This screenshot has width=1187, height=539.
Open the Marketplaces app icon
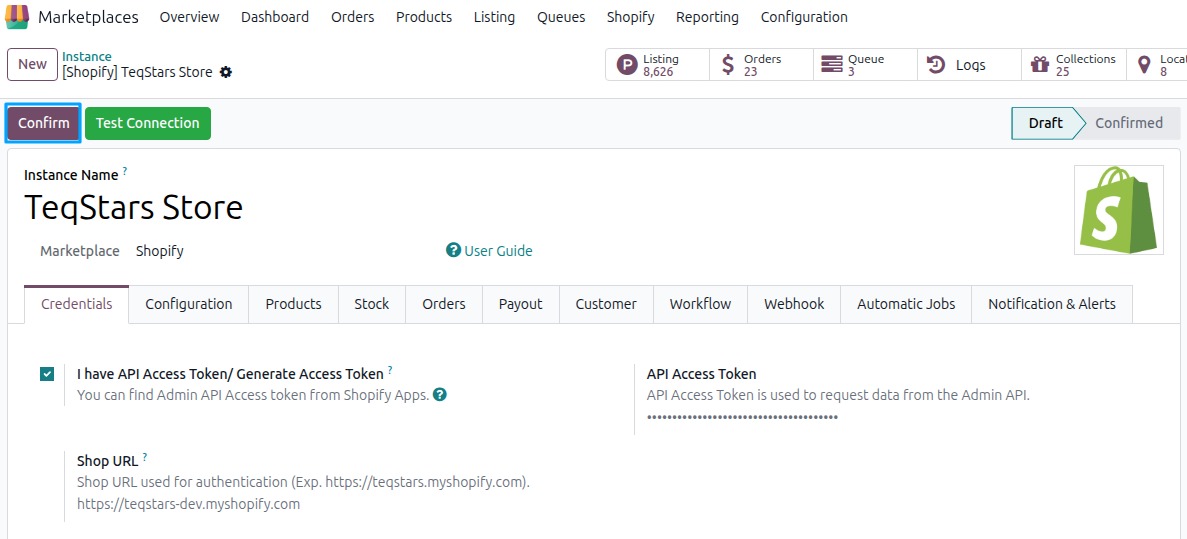(17, 17)
